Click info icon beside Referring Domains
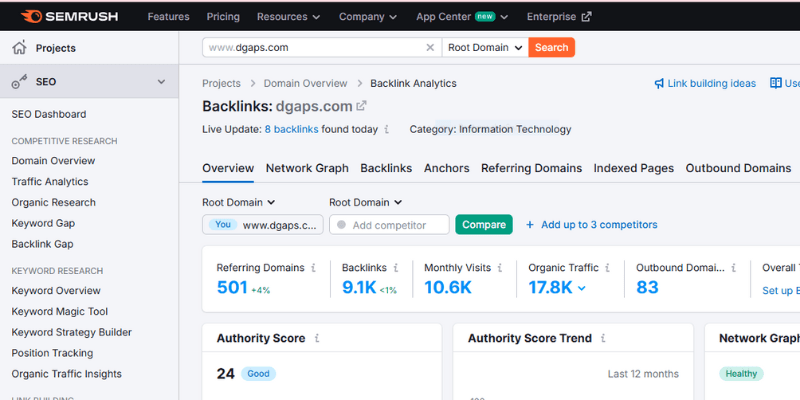Image resolution: width=800 pixels, height=400 pixels. [x=313, y=268]
